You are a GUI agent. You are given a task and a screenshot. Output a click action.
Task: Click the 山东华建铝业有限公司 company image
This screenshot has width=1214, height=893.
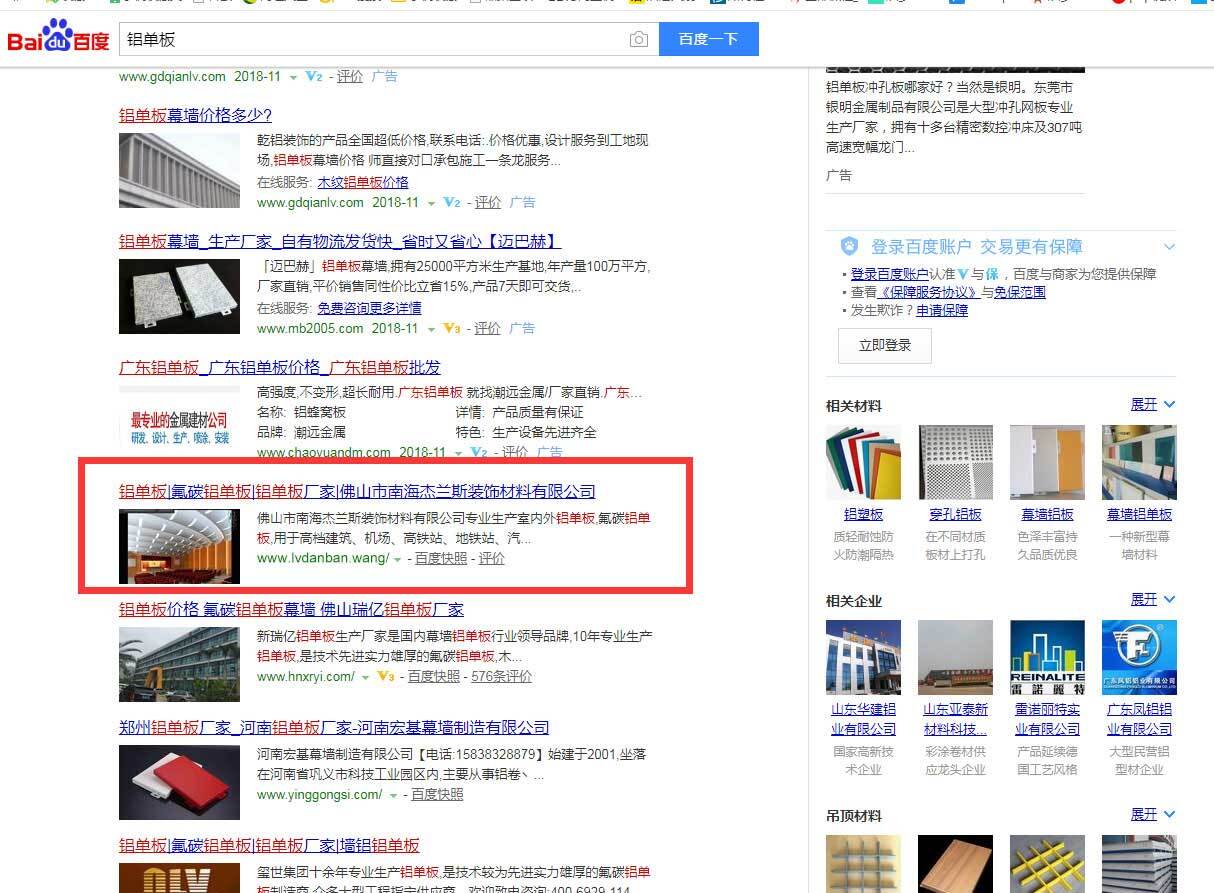(863, 657)
